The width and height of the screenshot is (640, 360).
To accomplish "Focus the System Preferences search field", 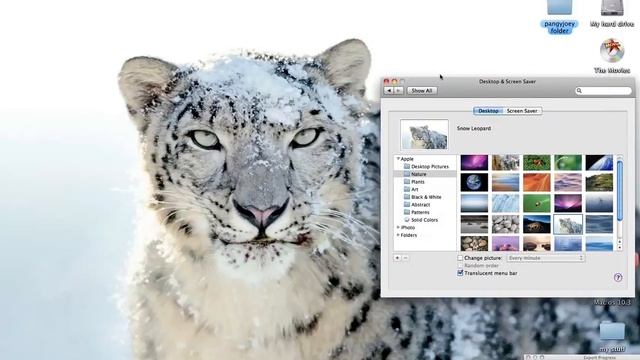I will click(x=603, y=91).
